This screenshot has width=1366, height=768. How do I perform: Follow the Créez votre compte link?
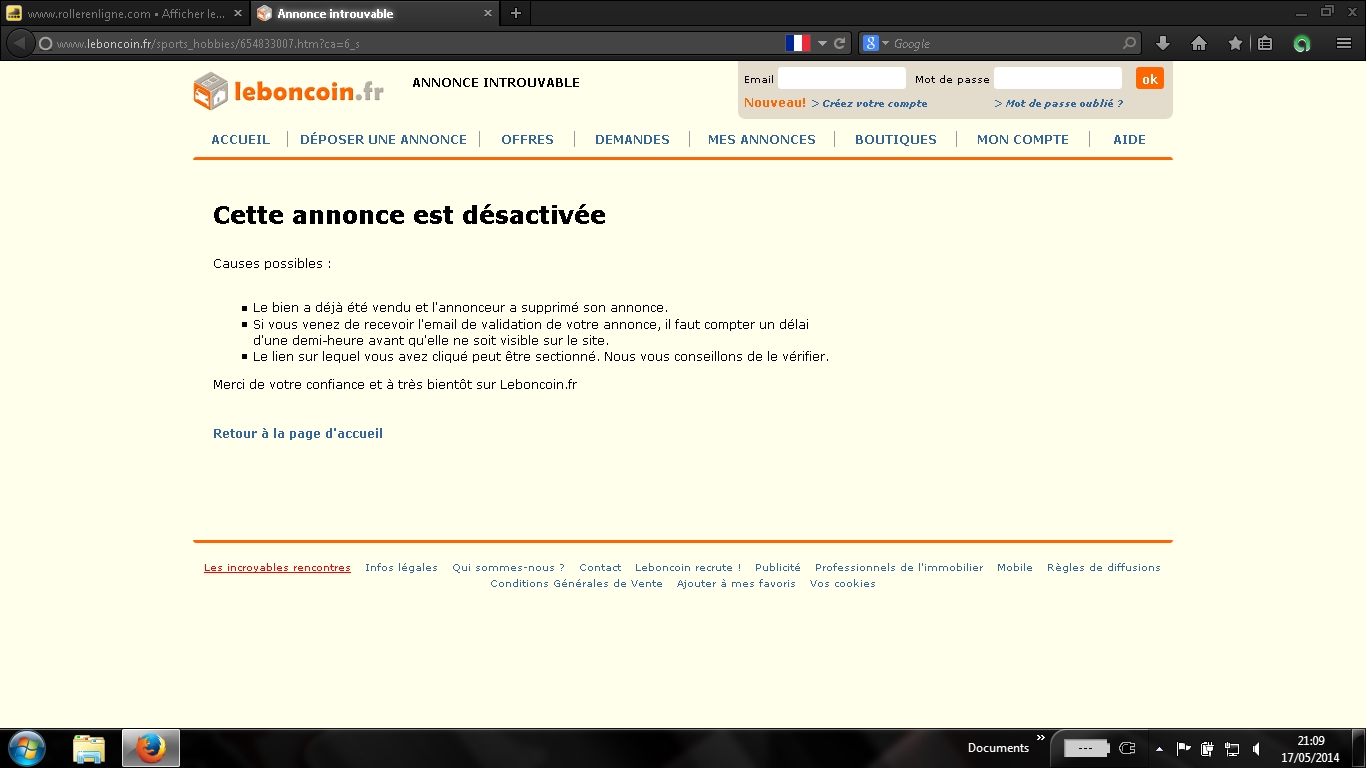(869, 104)
